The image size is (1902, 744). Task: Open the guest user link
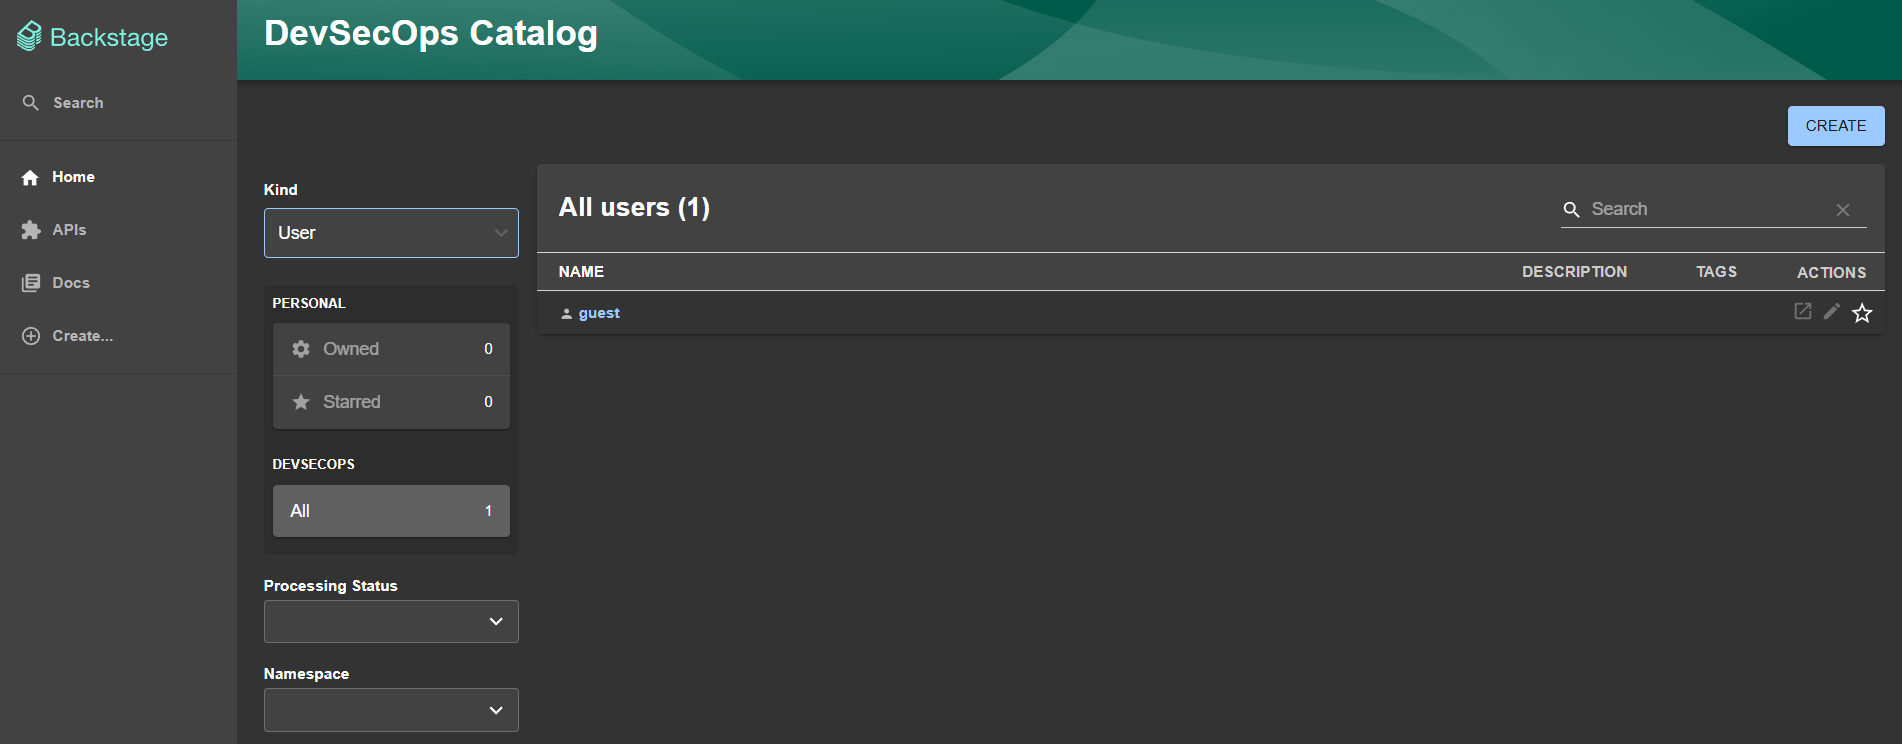pyautogui.click(x=599, y=313)
